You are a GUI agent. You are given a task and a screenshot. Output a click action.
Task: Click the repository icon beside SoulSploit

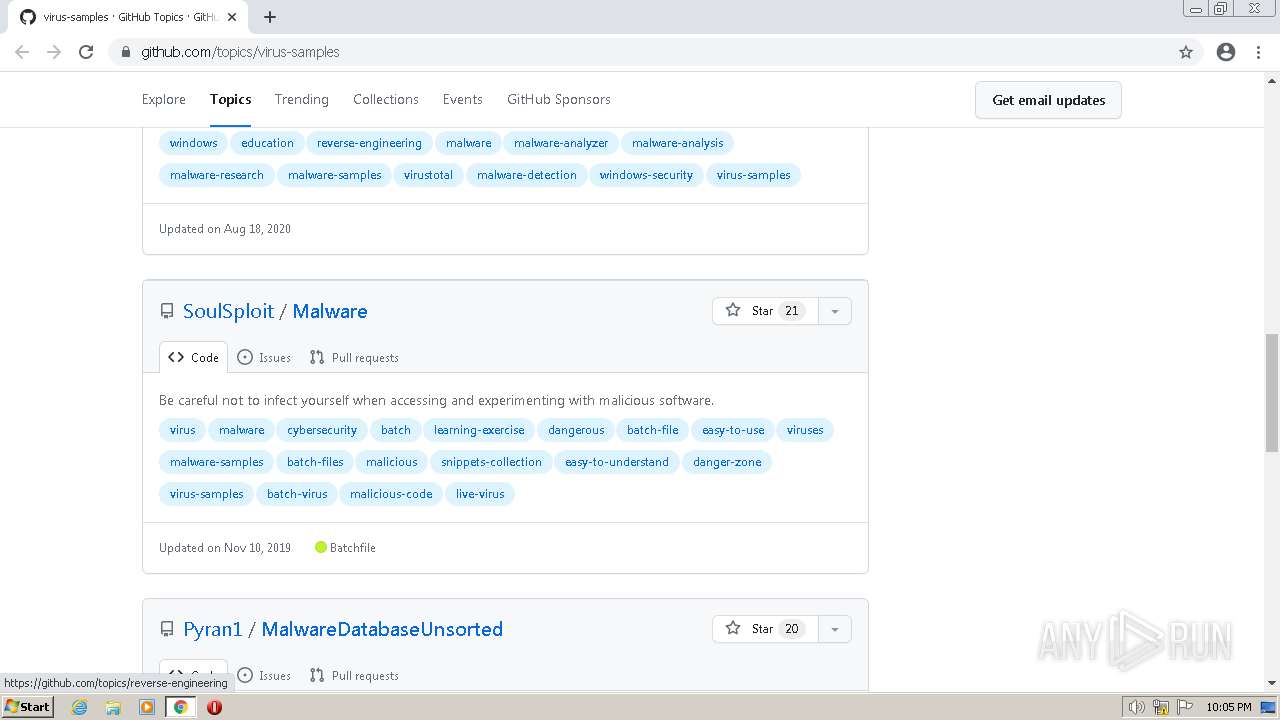pyautogui.click(x=167, y=311)
